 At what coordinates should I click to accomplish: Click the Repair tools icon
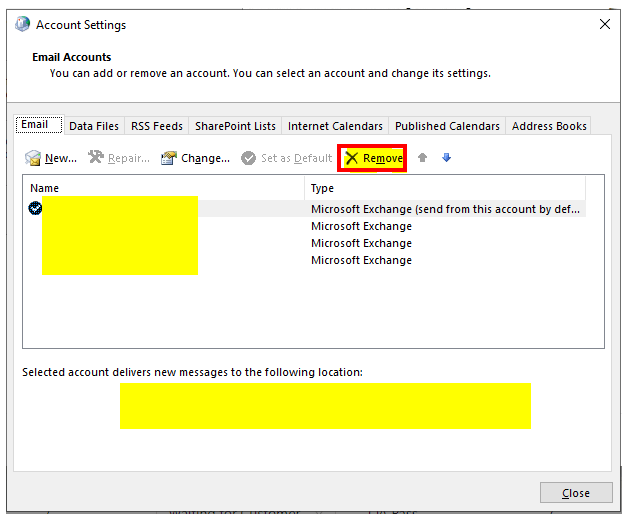(96, 157)
